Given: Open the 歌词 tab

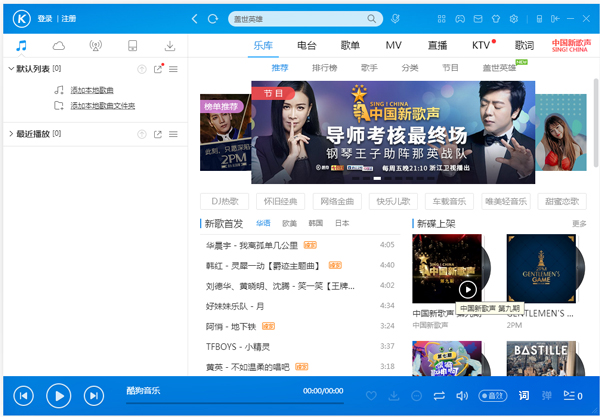Looking at the screenshot, I should click(x=524, y=46).
